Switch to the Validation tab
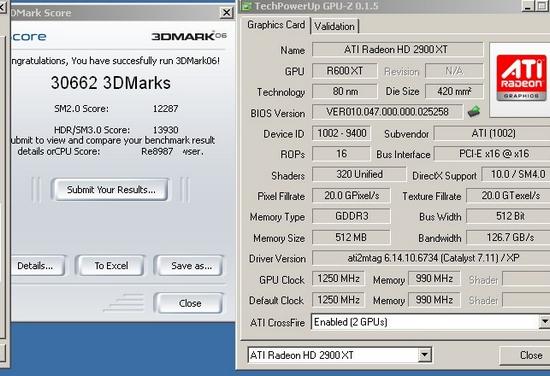Viewport: 550px width, 376px height. [334, 27]
